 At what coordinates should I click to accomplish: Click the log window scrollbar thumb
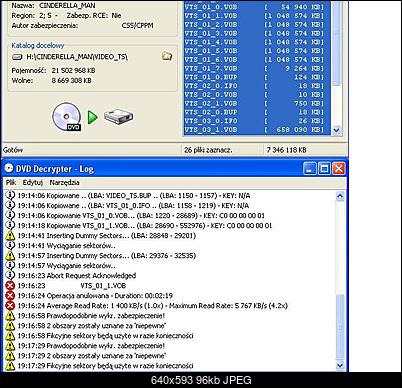click(340, 327)
